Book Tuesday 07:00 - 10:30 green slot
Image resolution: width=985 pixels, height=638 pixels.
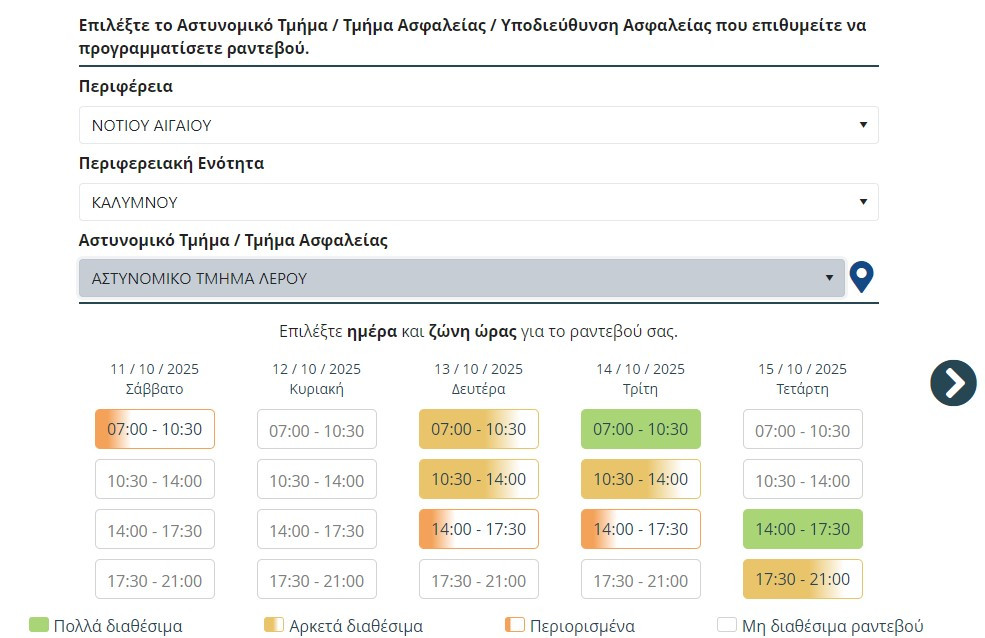[641, 430]
